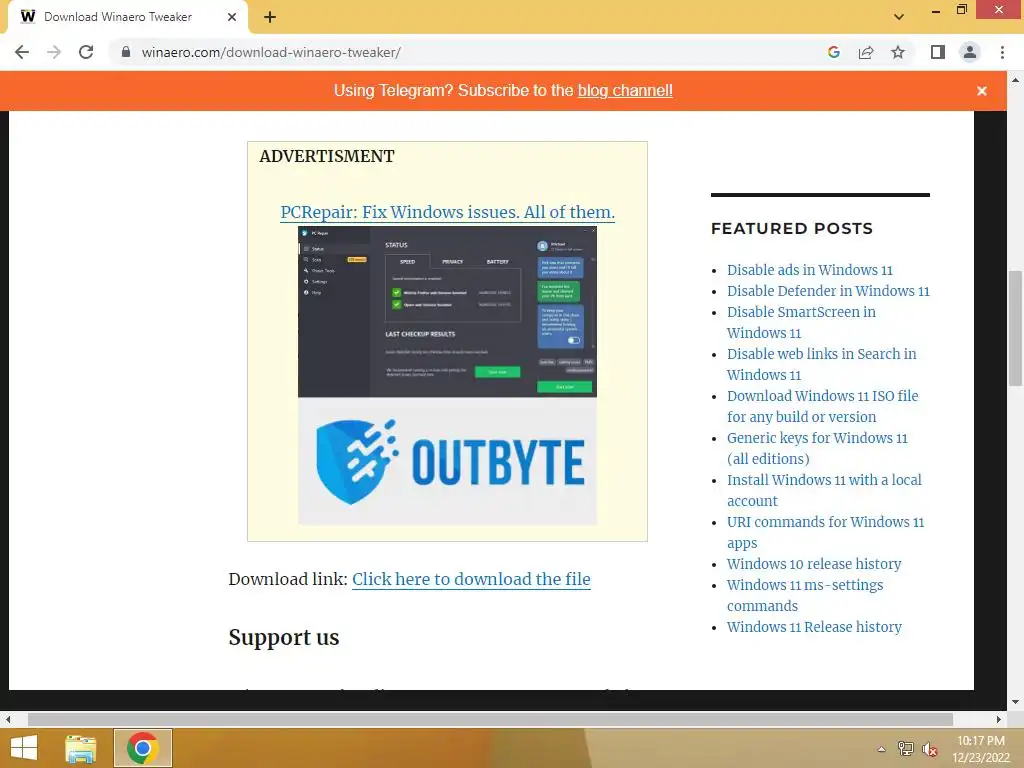Click the forward navigation arrow
Screen dimensions: 1024x768
click(x=54, y=52)
